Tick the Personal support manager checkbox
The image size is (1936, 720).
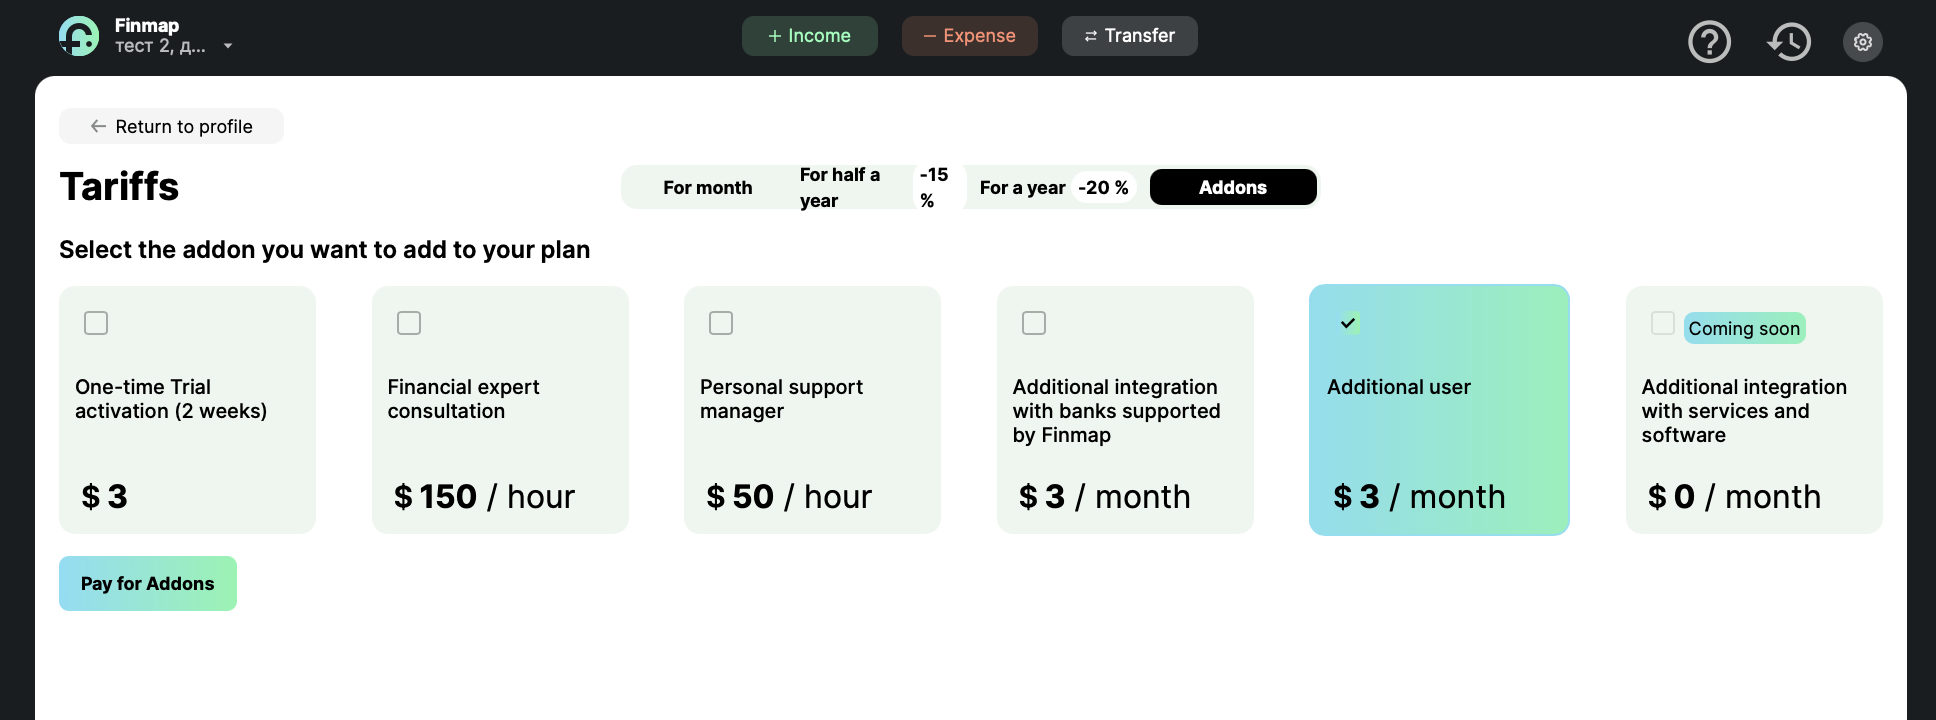[721, 323]
